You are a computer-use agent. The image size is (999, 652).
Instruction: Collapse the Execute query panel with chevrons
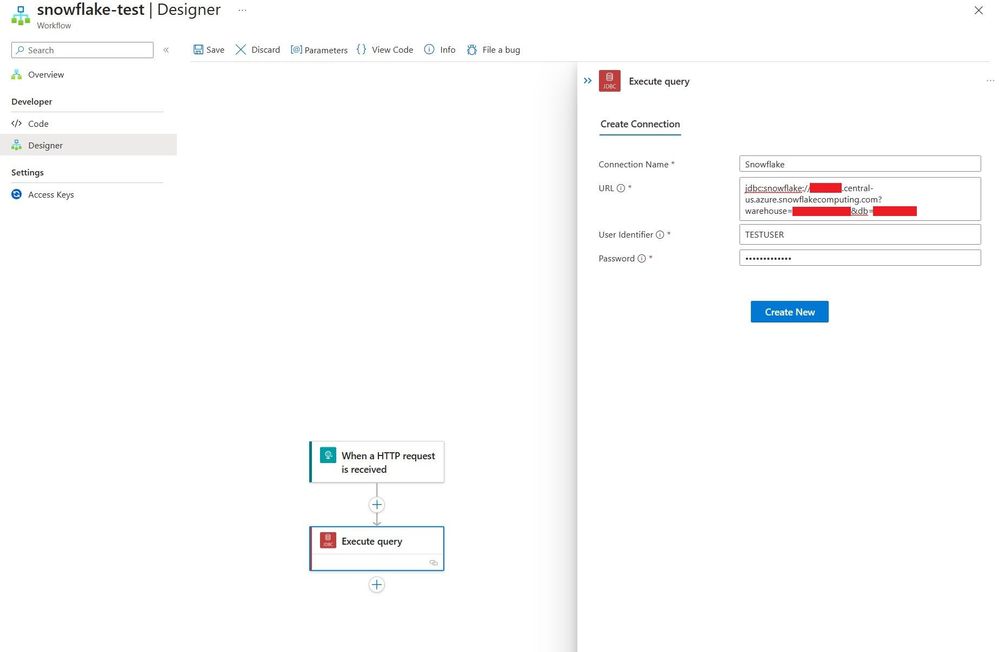tap(587, 81)
